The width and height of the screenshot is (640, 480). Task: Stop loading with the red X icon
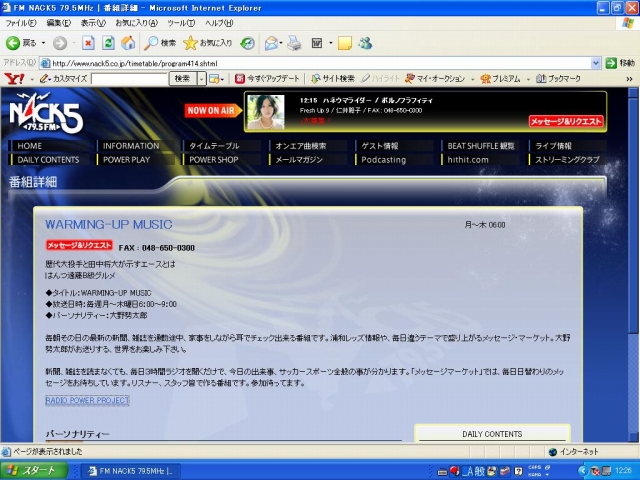coord(88,43)
